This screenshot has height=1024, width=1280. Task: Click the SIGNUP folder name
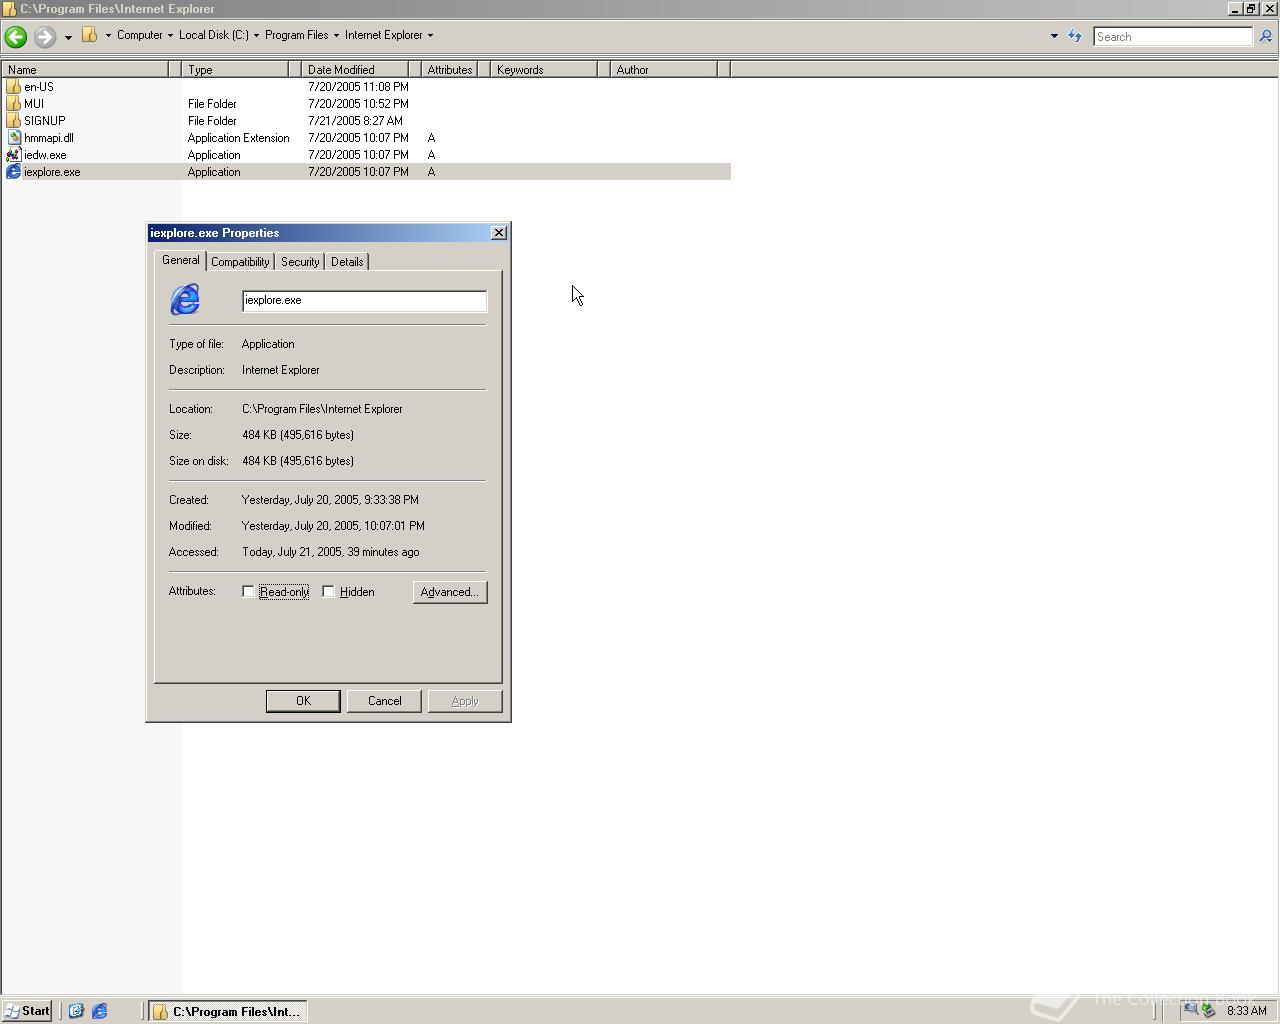click(44, 121)
